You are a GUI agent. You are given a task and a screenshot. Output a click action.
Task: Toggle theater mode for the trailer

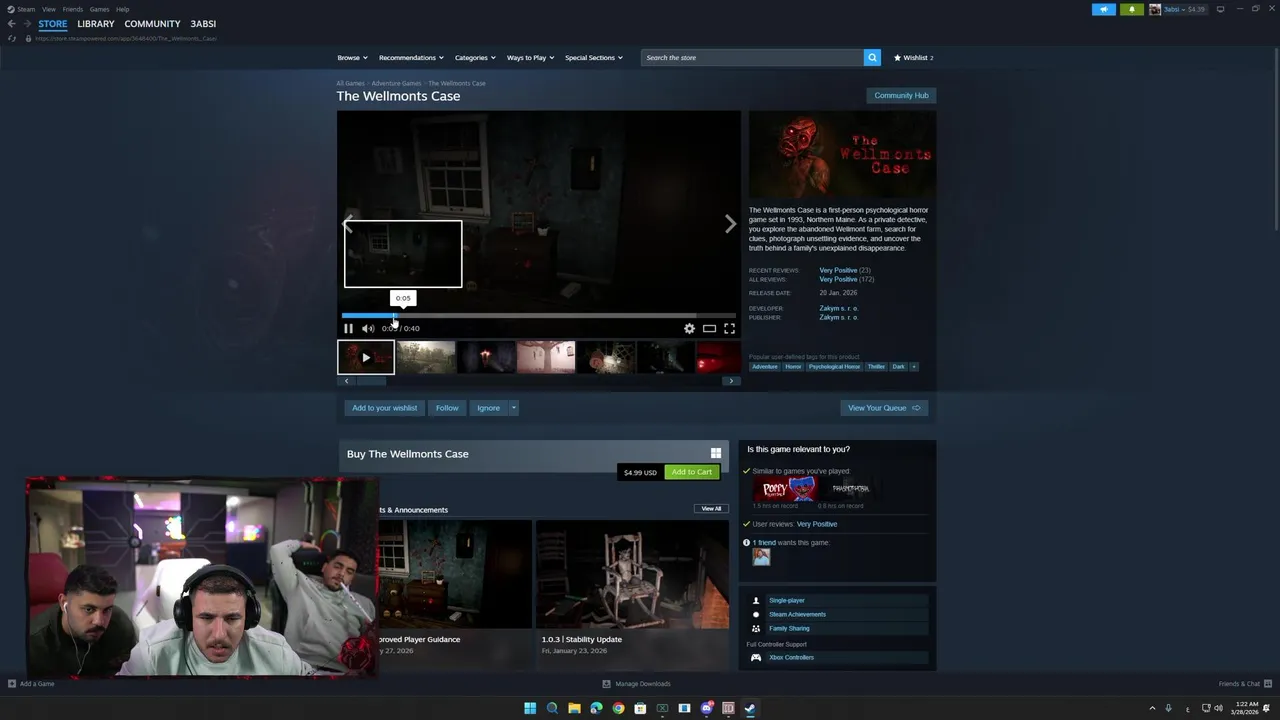pyautogui.click(x=709, y=328)
